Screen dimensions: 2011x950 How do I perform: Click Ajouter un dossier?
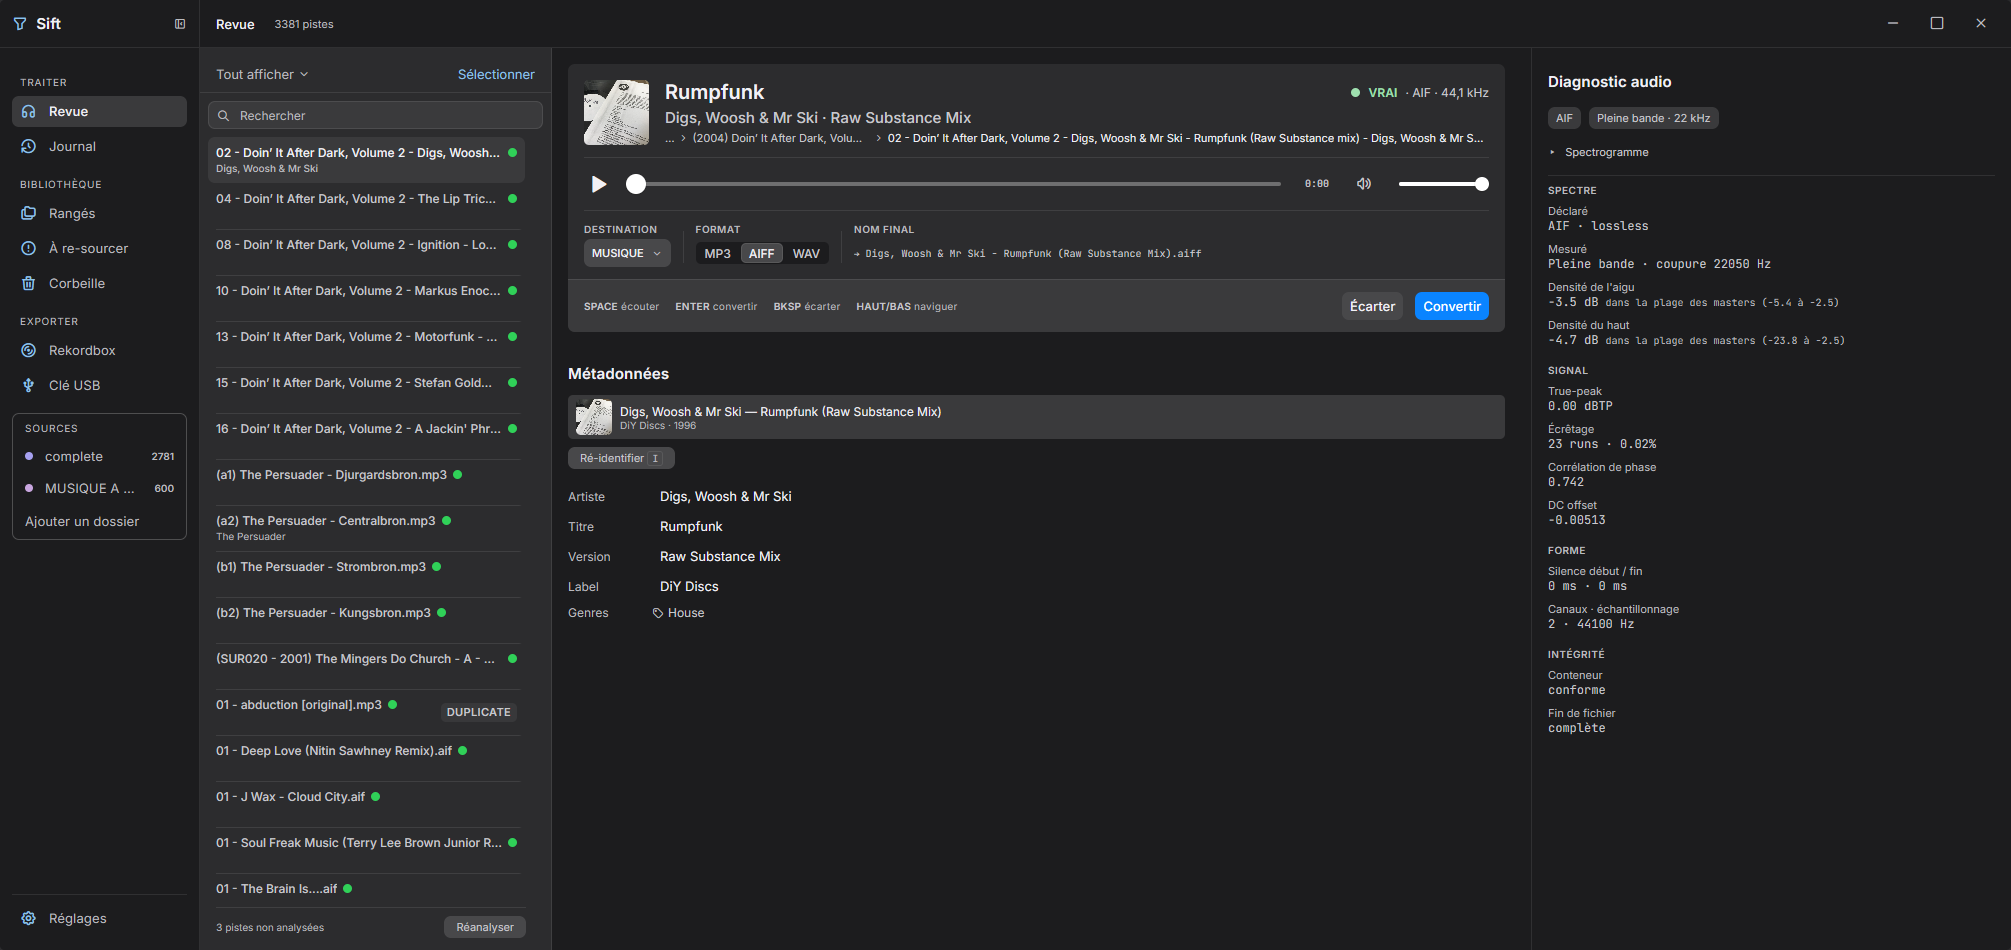pyautogui.click(x=82, y=521)
